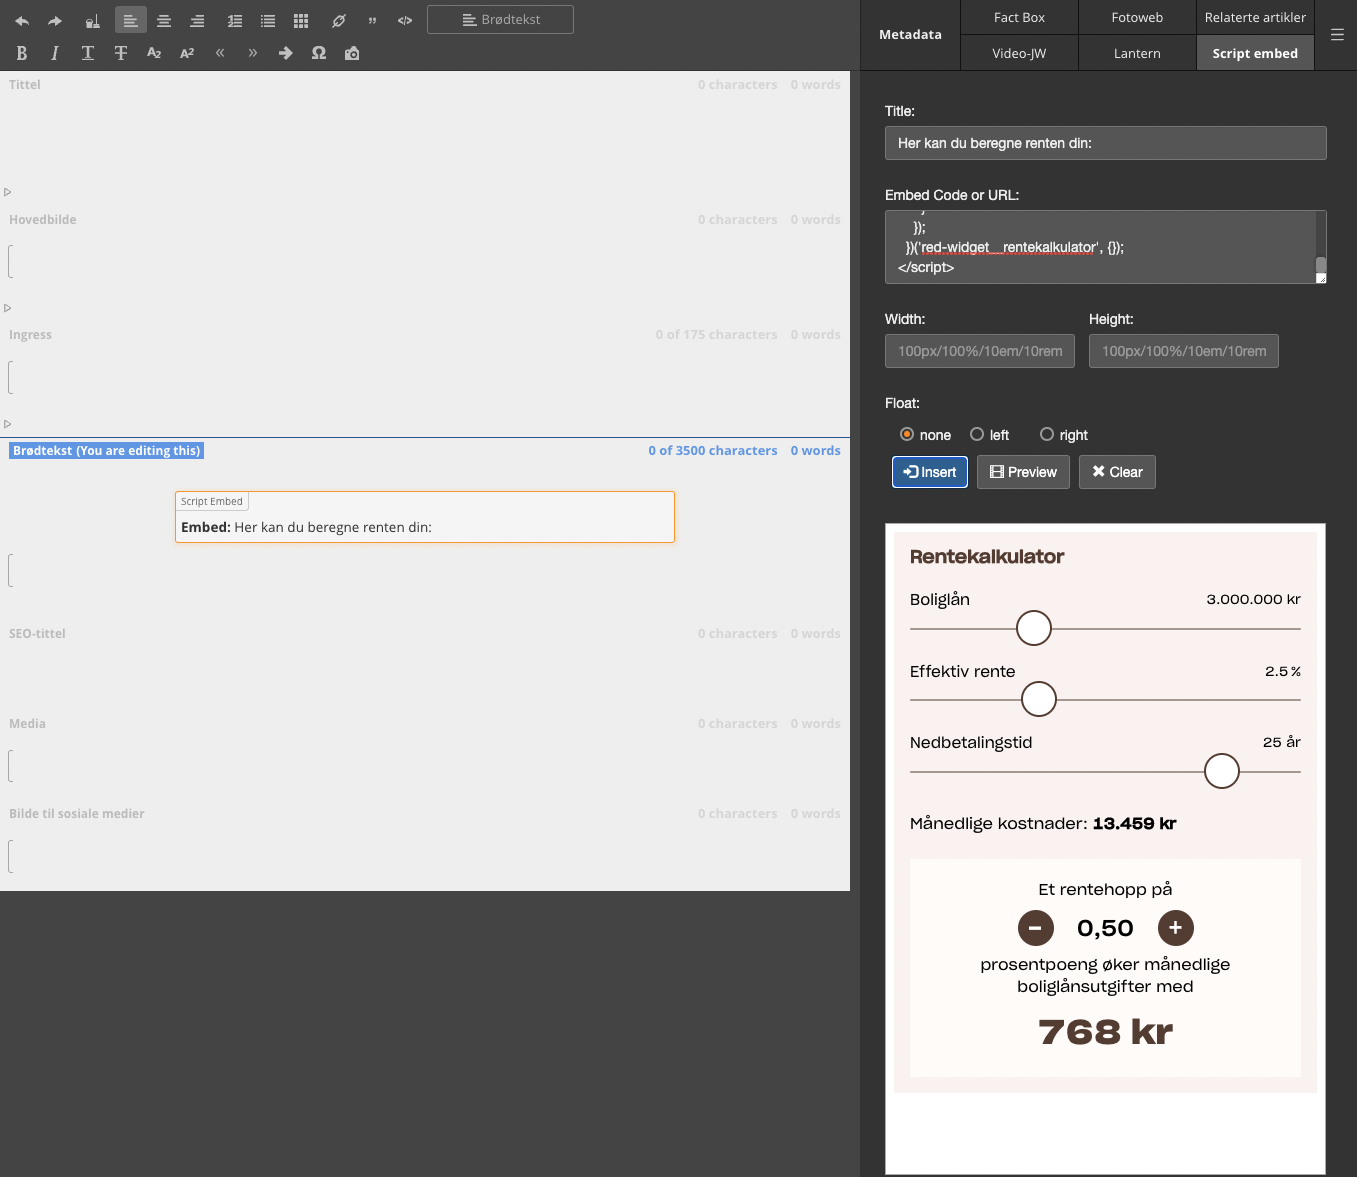Insert a table grid
Viewport: 1357px width, 1177px height.
301,20
